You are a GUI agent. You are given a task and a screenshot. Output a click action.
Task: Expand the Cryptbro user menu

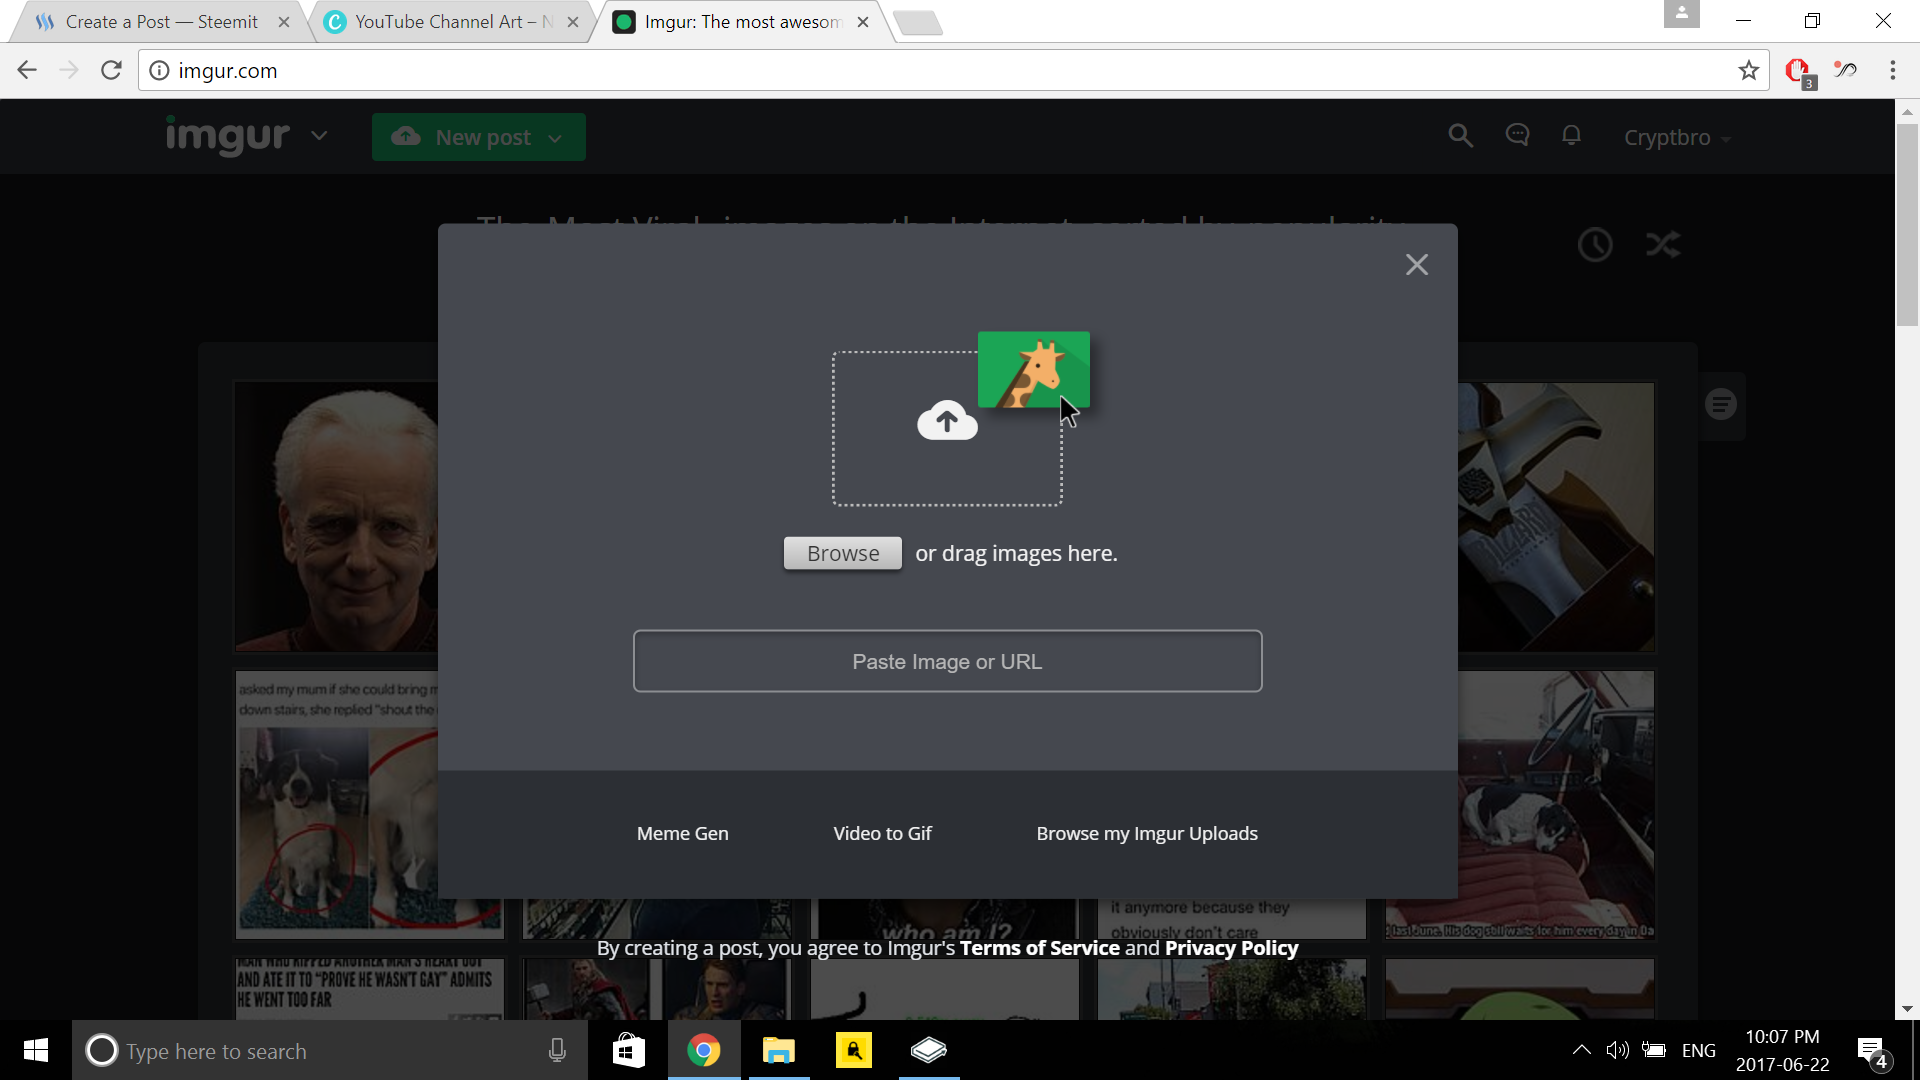click(1676, 138)
